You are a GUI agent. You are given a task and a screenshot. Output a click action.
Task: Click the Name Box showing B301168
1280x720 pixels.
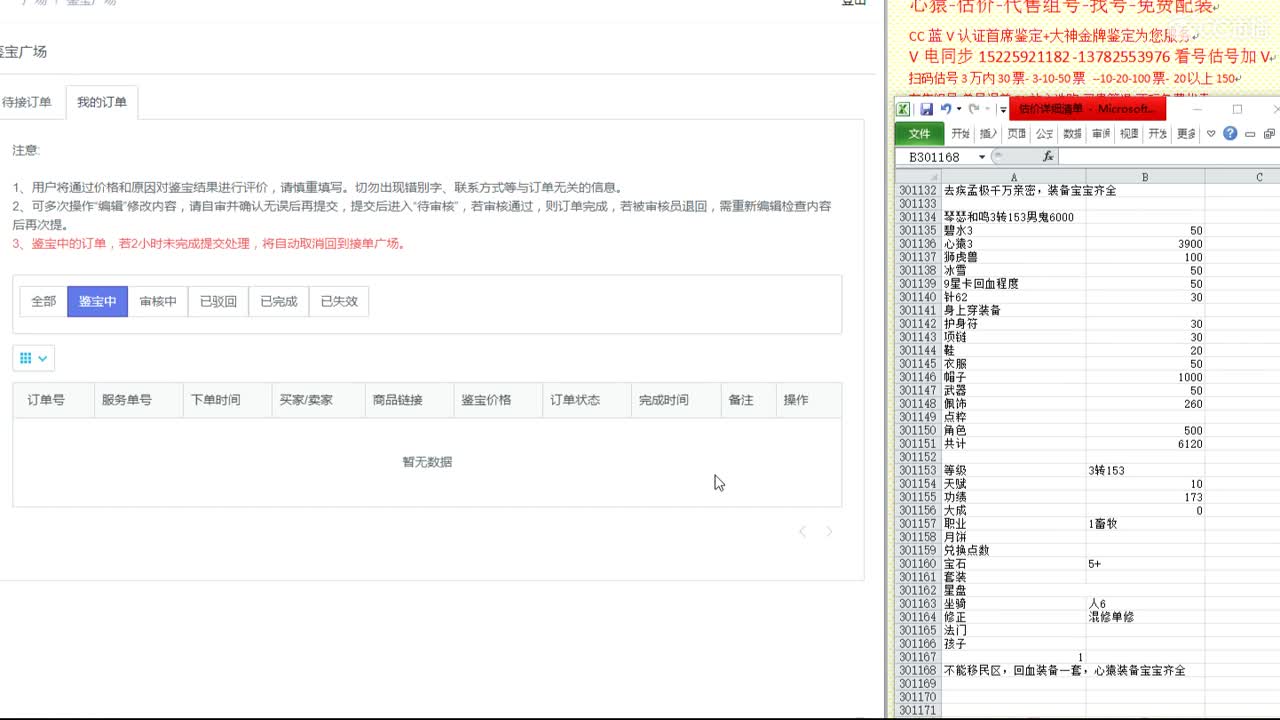[935, 157]
